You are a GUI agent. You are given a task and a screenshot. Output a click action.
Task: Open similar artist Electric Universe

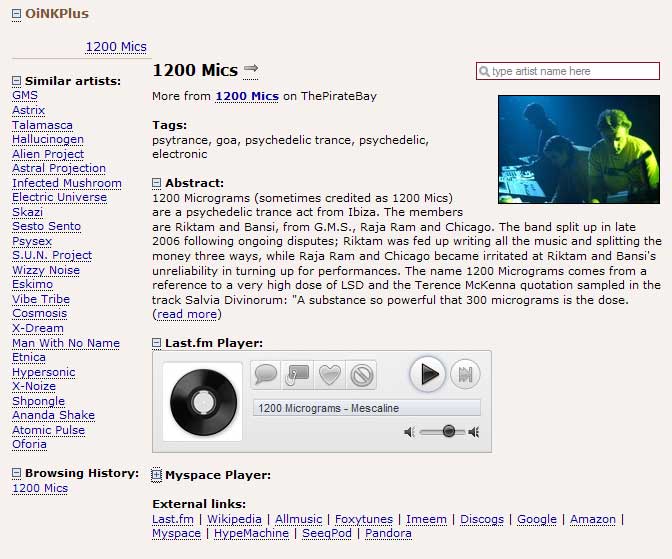(60, 197)
